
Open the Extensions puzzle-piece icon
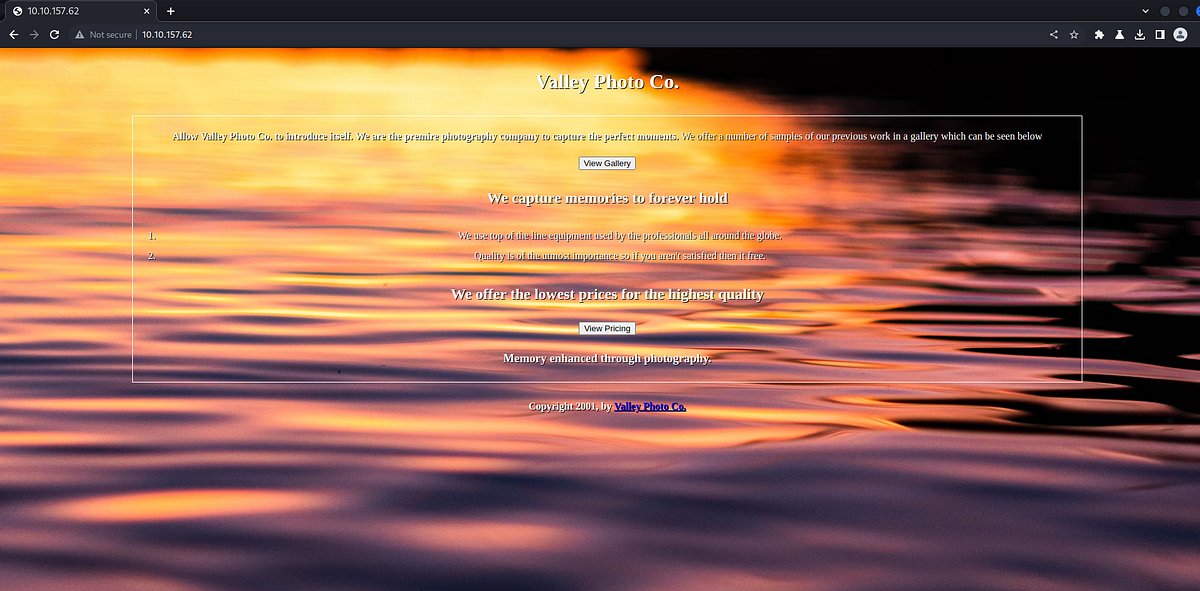(1099, 33)
